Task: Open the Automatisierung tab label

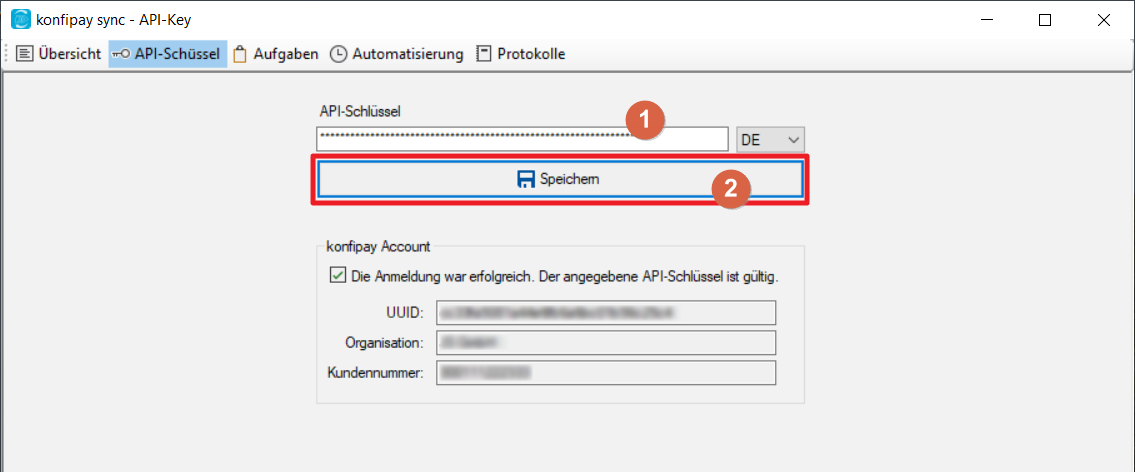Action: [x=408, y=54]
